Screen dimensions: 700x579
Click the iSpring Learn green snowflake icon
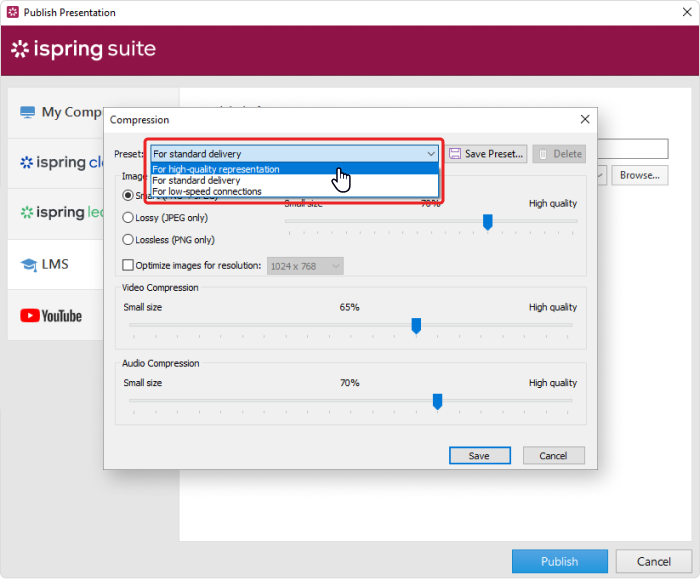point(27,212)
